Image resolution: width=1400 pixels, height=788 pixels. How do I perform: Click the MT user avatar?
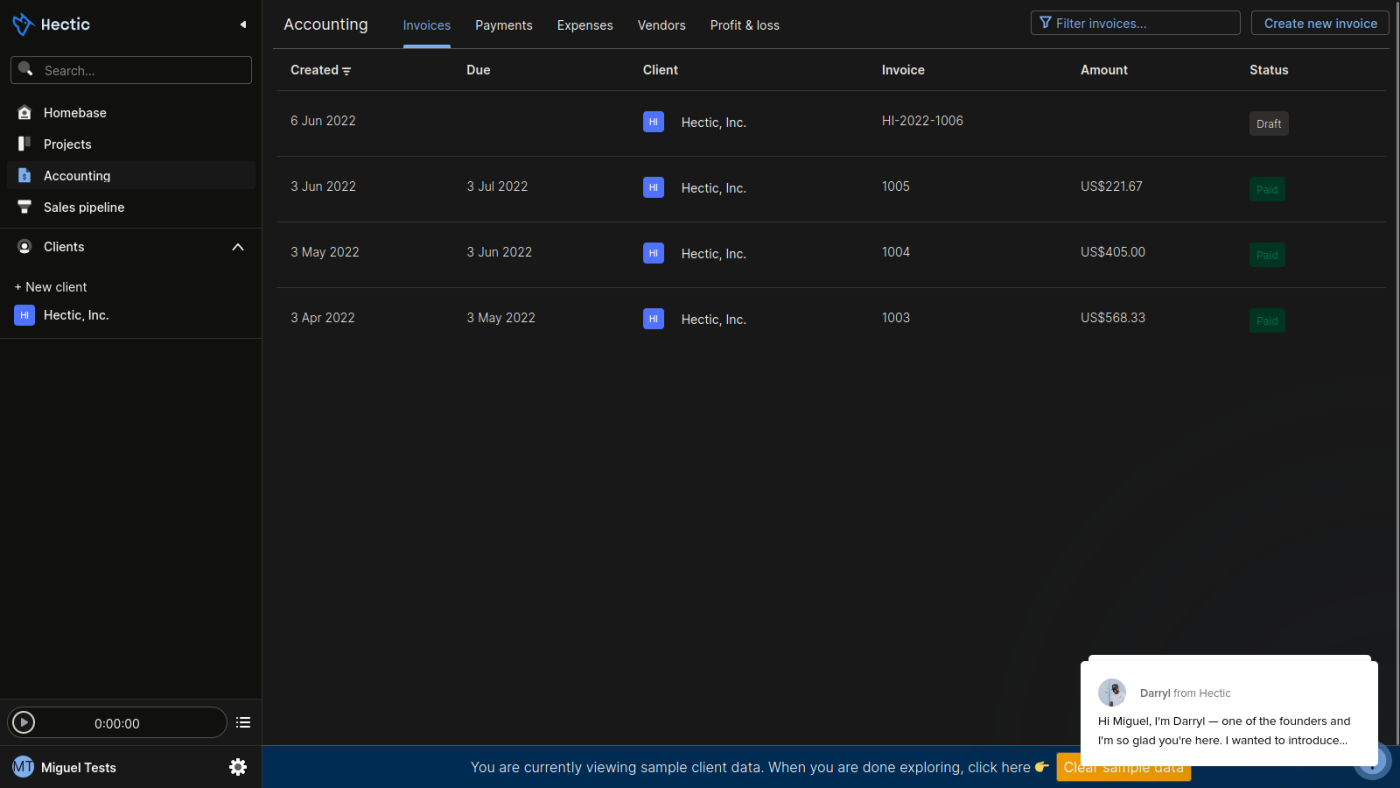(23, 767)
